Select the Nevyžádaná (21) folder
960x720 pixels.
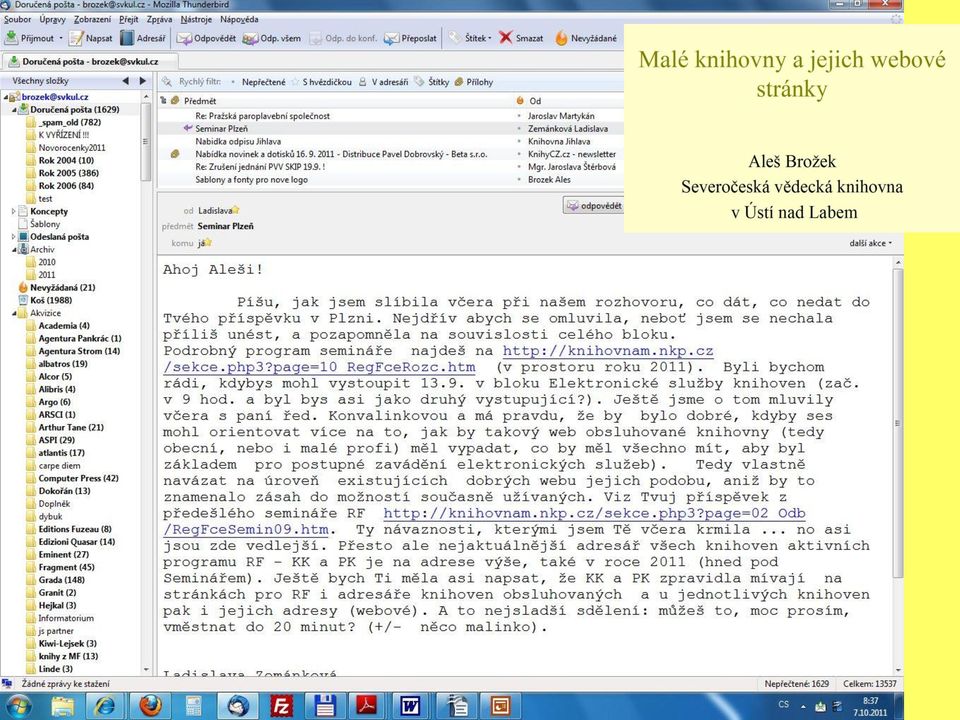(x=62, y=287)
